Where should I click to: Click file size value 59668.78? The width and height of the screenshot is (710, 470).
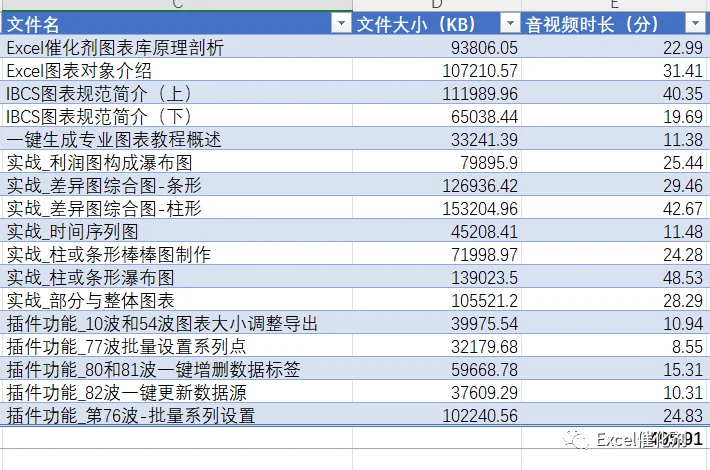point(484,369)
